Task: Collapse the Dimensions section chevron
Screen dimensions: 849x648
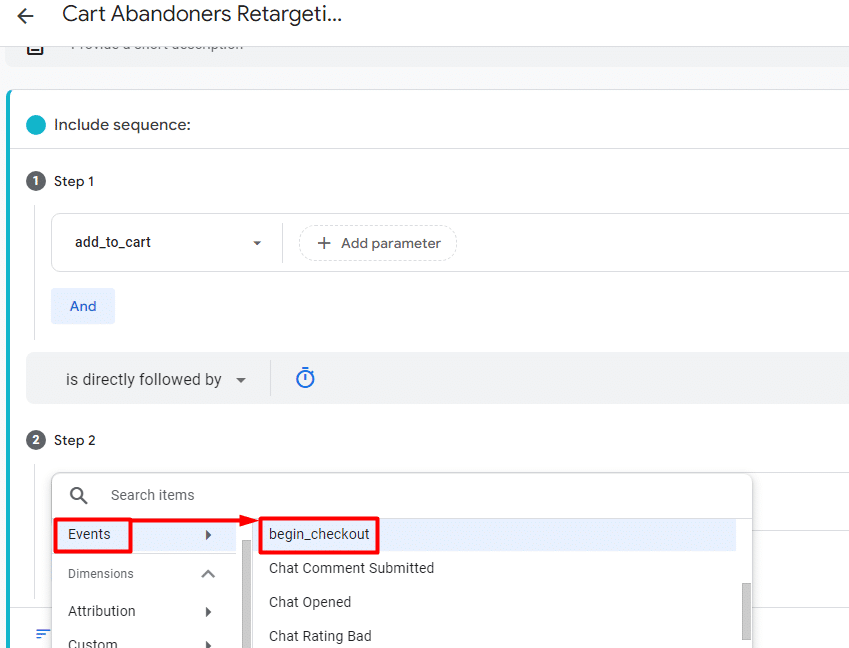Action: [x=208, y=574]
